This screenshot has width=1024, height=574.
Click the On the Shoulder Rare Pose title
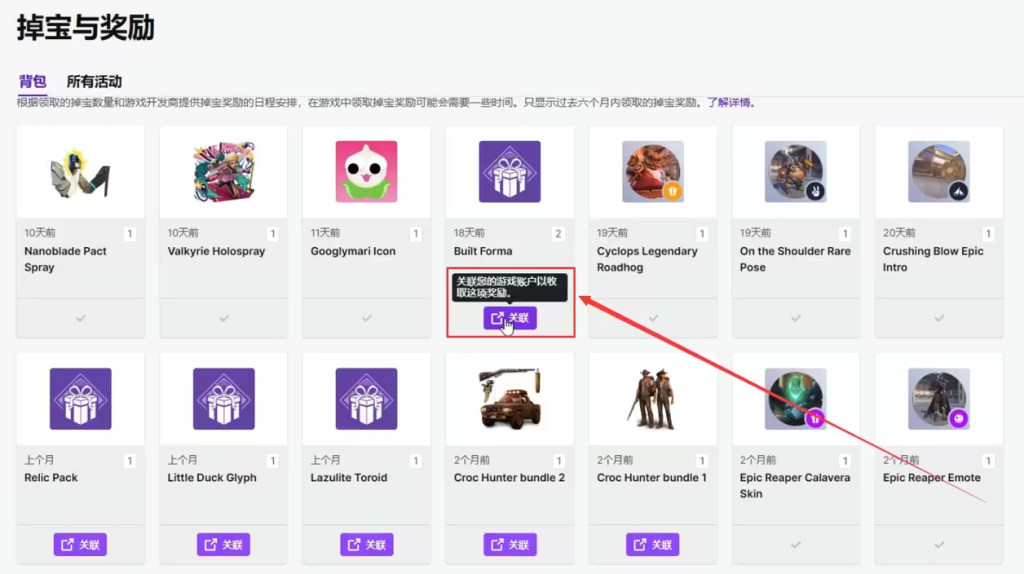click(x=795, y=259)
